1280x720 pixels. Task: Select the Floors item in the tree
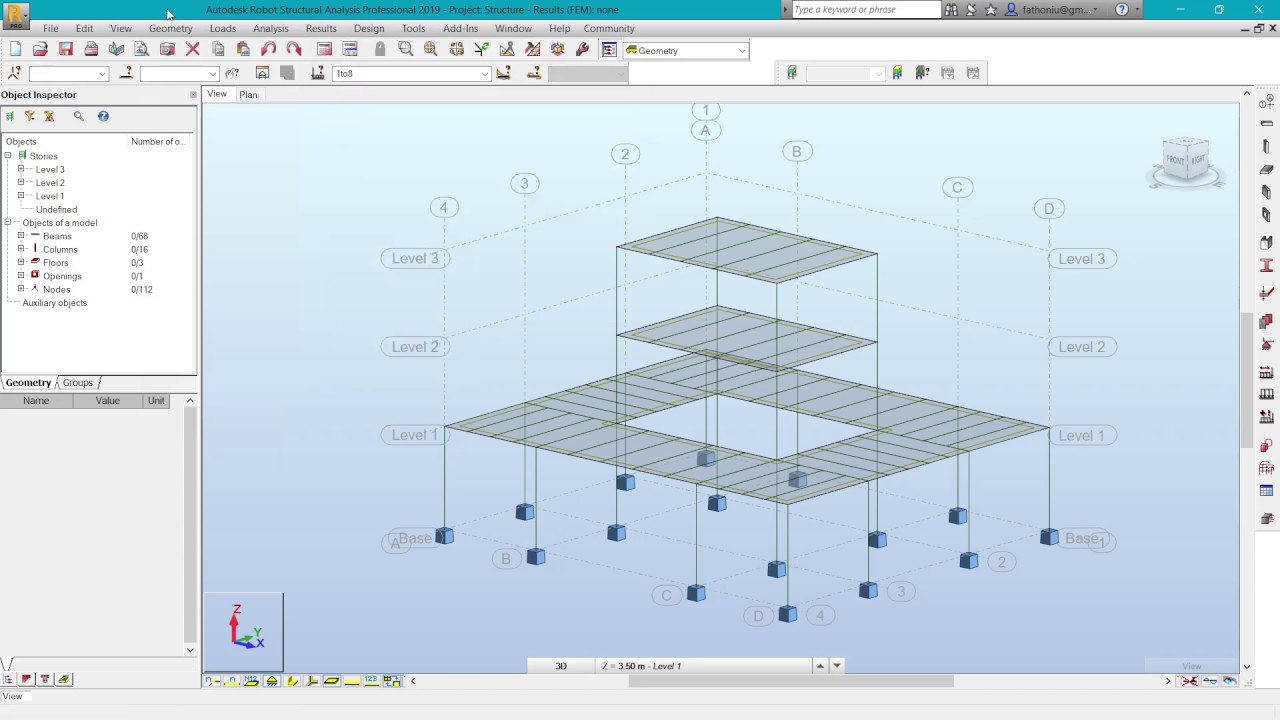click(56, 263)
